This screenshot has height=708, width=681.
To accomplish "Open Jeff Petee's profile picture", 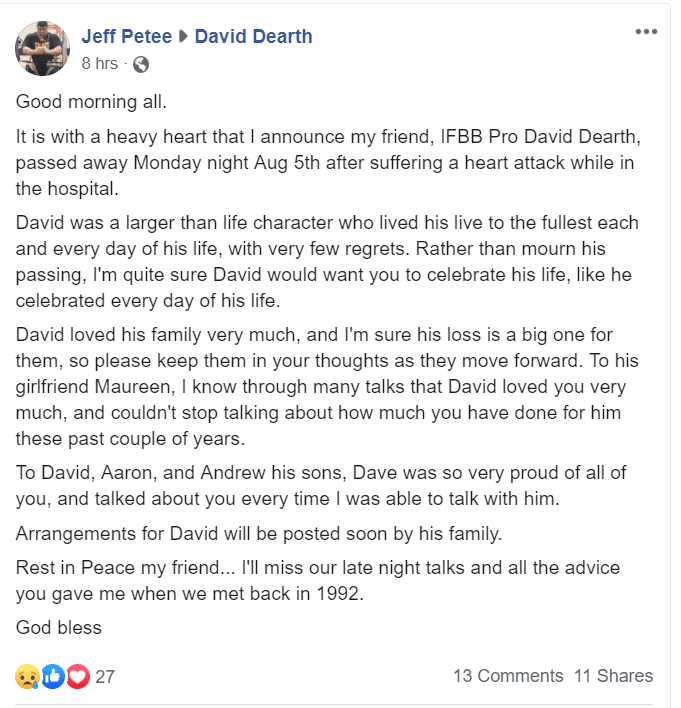I will click(41, 48).
